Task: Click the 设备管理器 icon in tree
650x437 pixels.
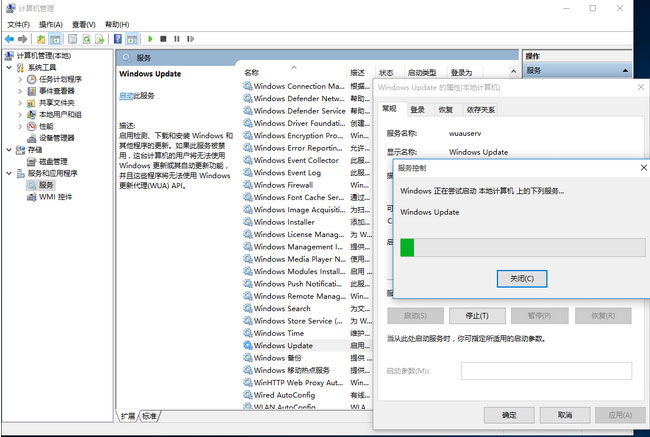Action: click(32, 138)
